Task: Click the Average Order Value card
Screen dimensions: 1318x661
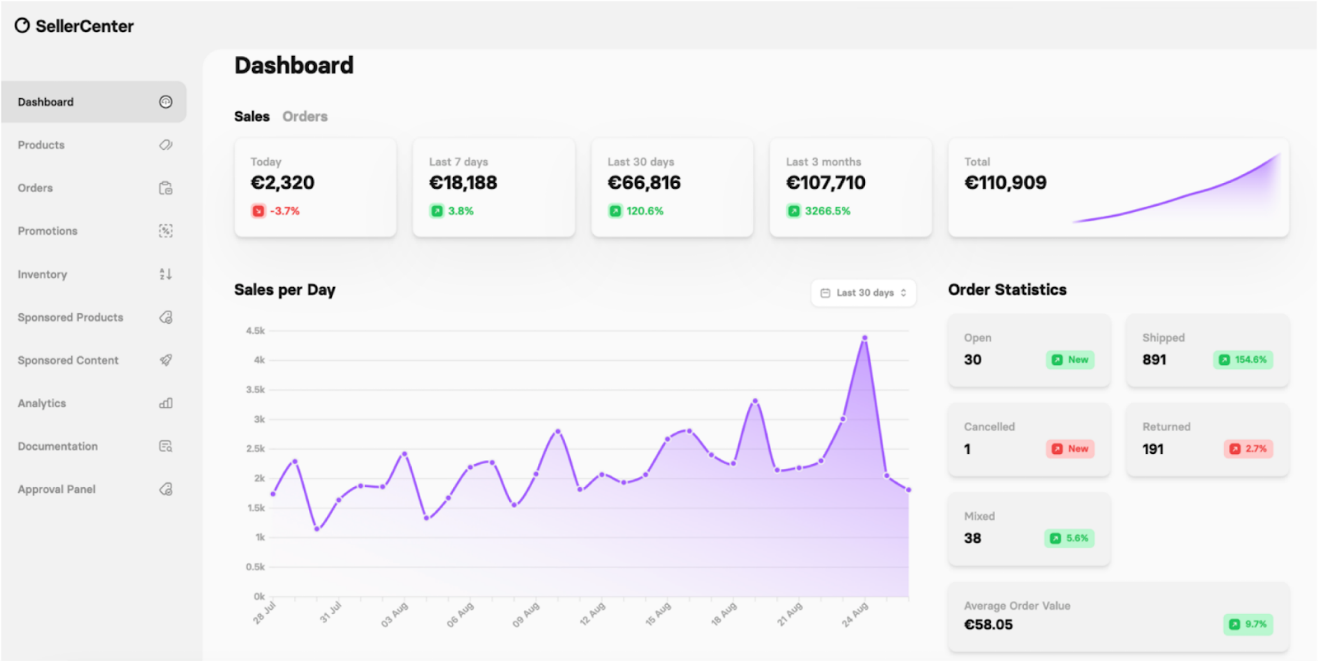Action: pos(1118,617)
